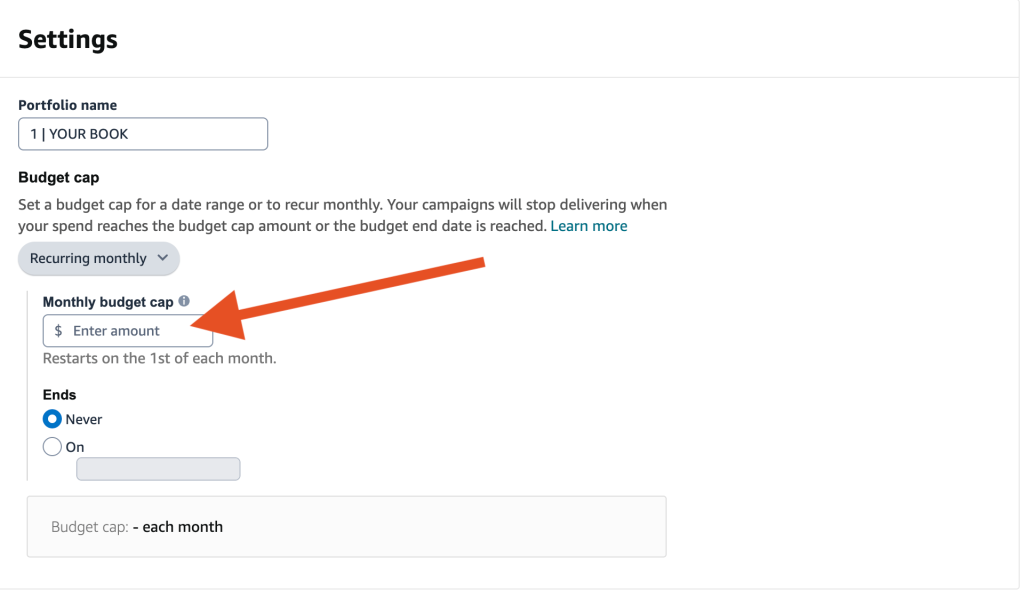Screen dimensions: 1024x597
Task: Click the dollar sign in amount field
Action: (58, 331)
